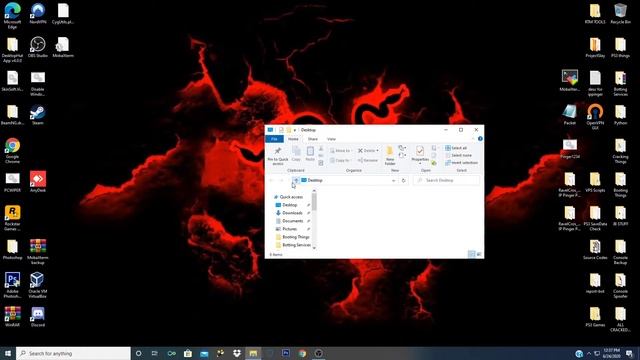
Task: Click Rename in the Organize group
Action: 368,160
